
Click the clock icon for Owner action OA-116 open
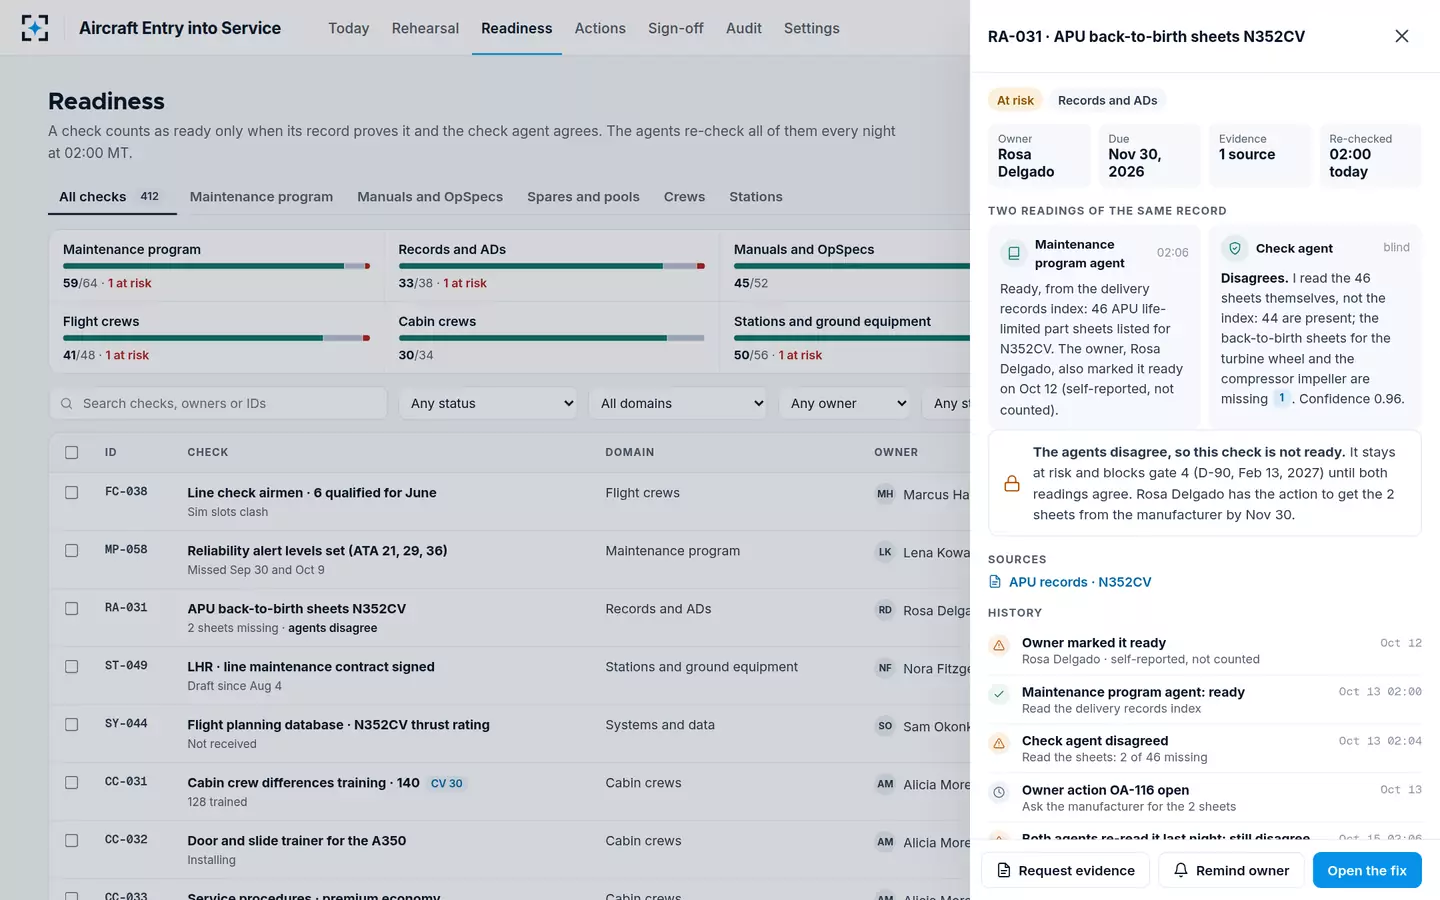pos(999,792)
